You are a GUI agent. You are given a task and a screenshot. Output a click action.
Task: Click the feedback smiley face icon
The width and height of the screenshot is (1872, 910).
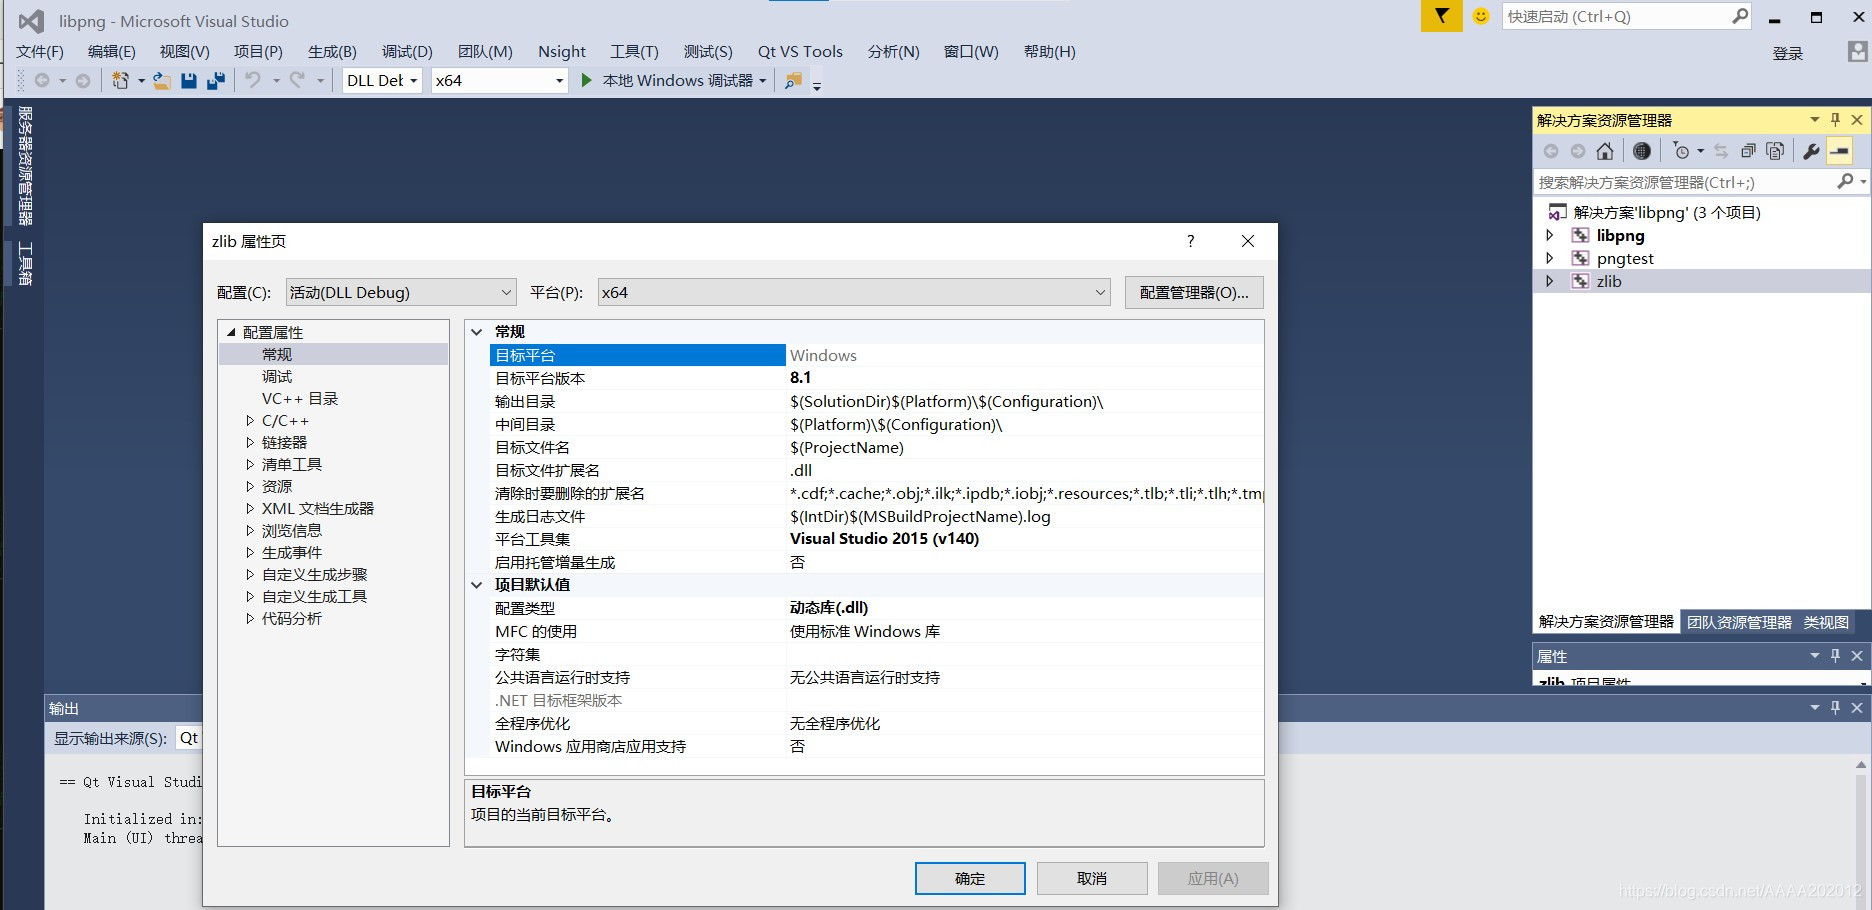click(1481, 16)
